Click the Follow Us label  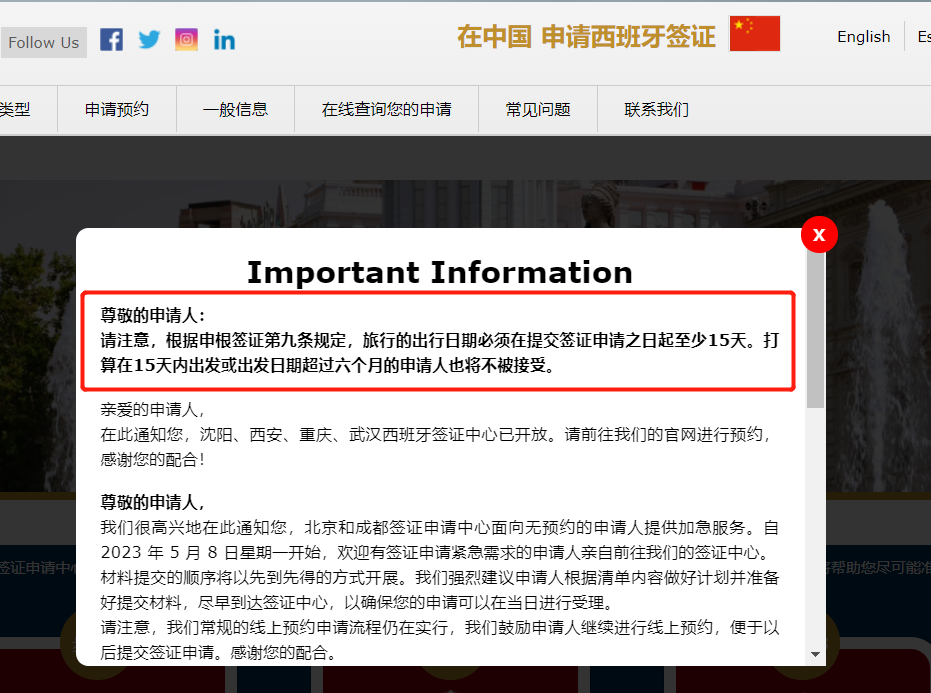43,42
